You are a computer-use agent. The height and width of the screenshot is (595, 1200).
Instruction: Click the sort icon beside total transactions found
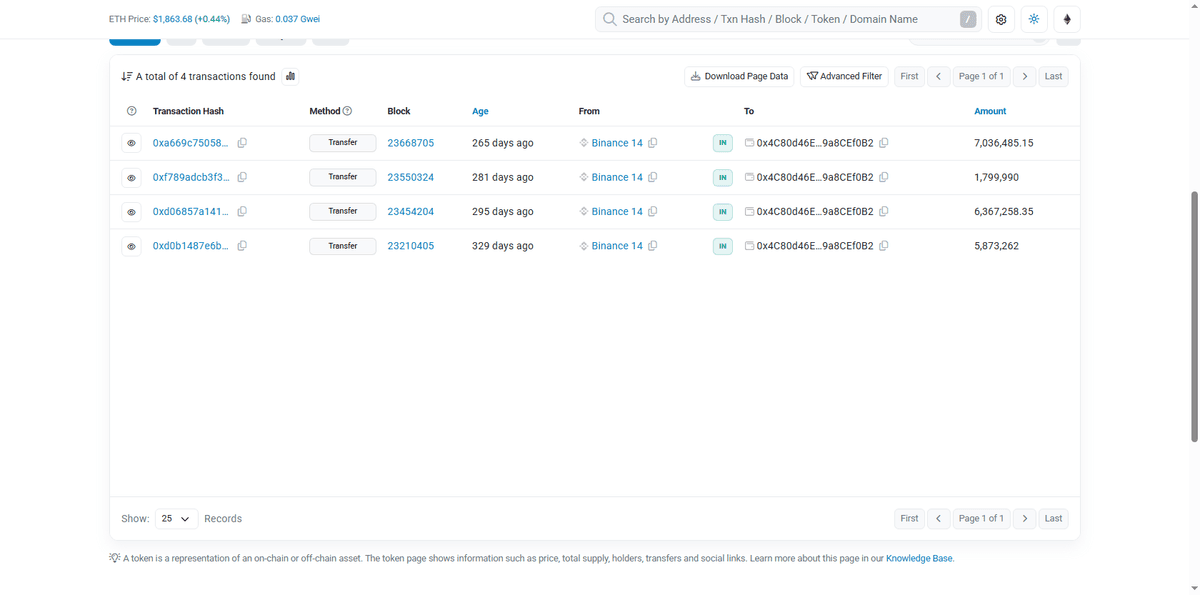(x=126, y=76)
